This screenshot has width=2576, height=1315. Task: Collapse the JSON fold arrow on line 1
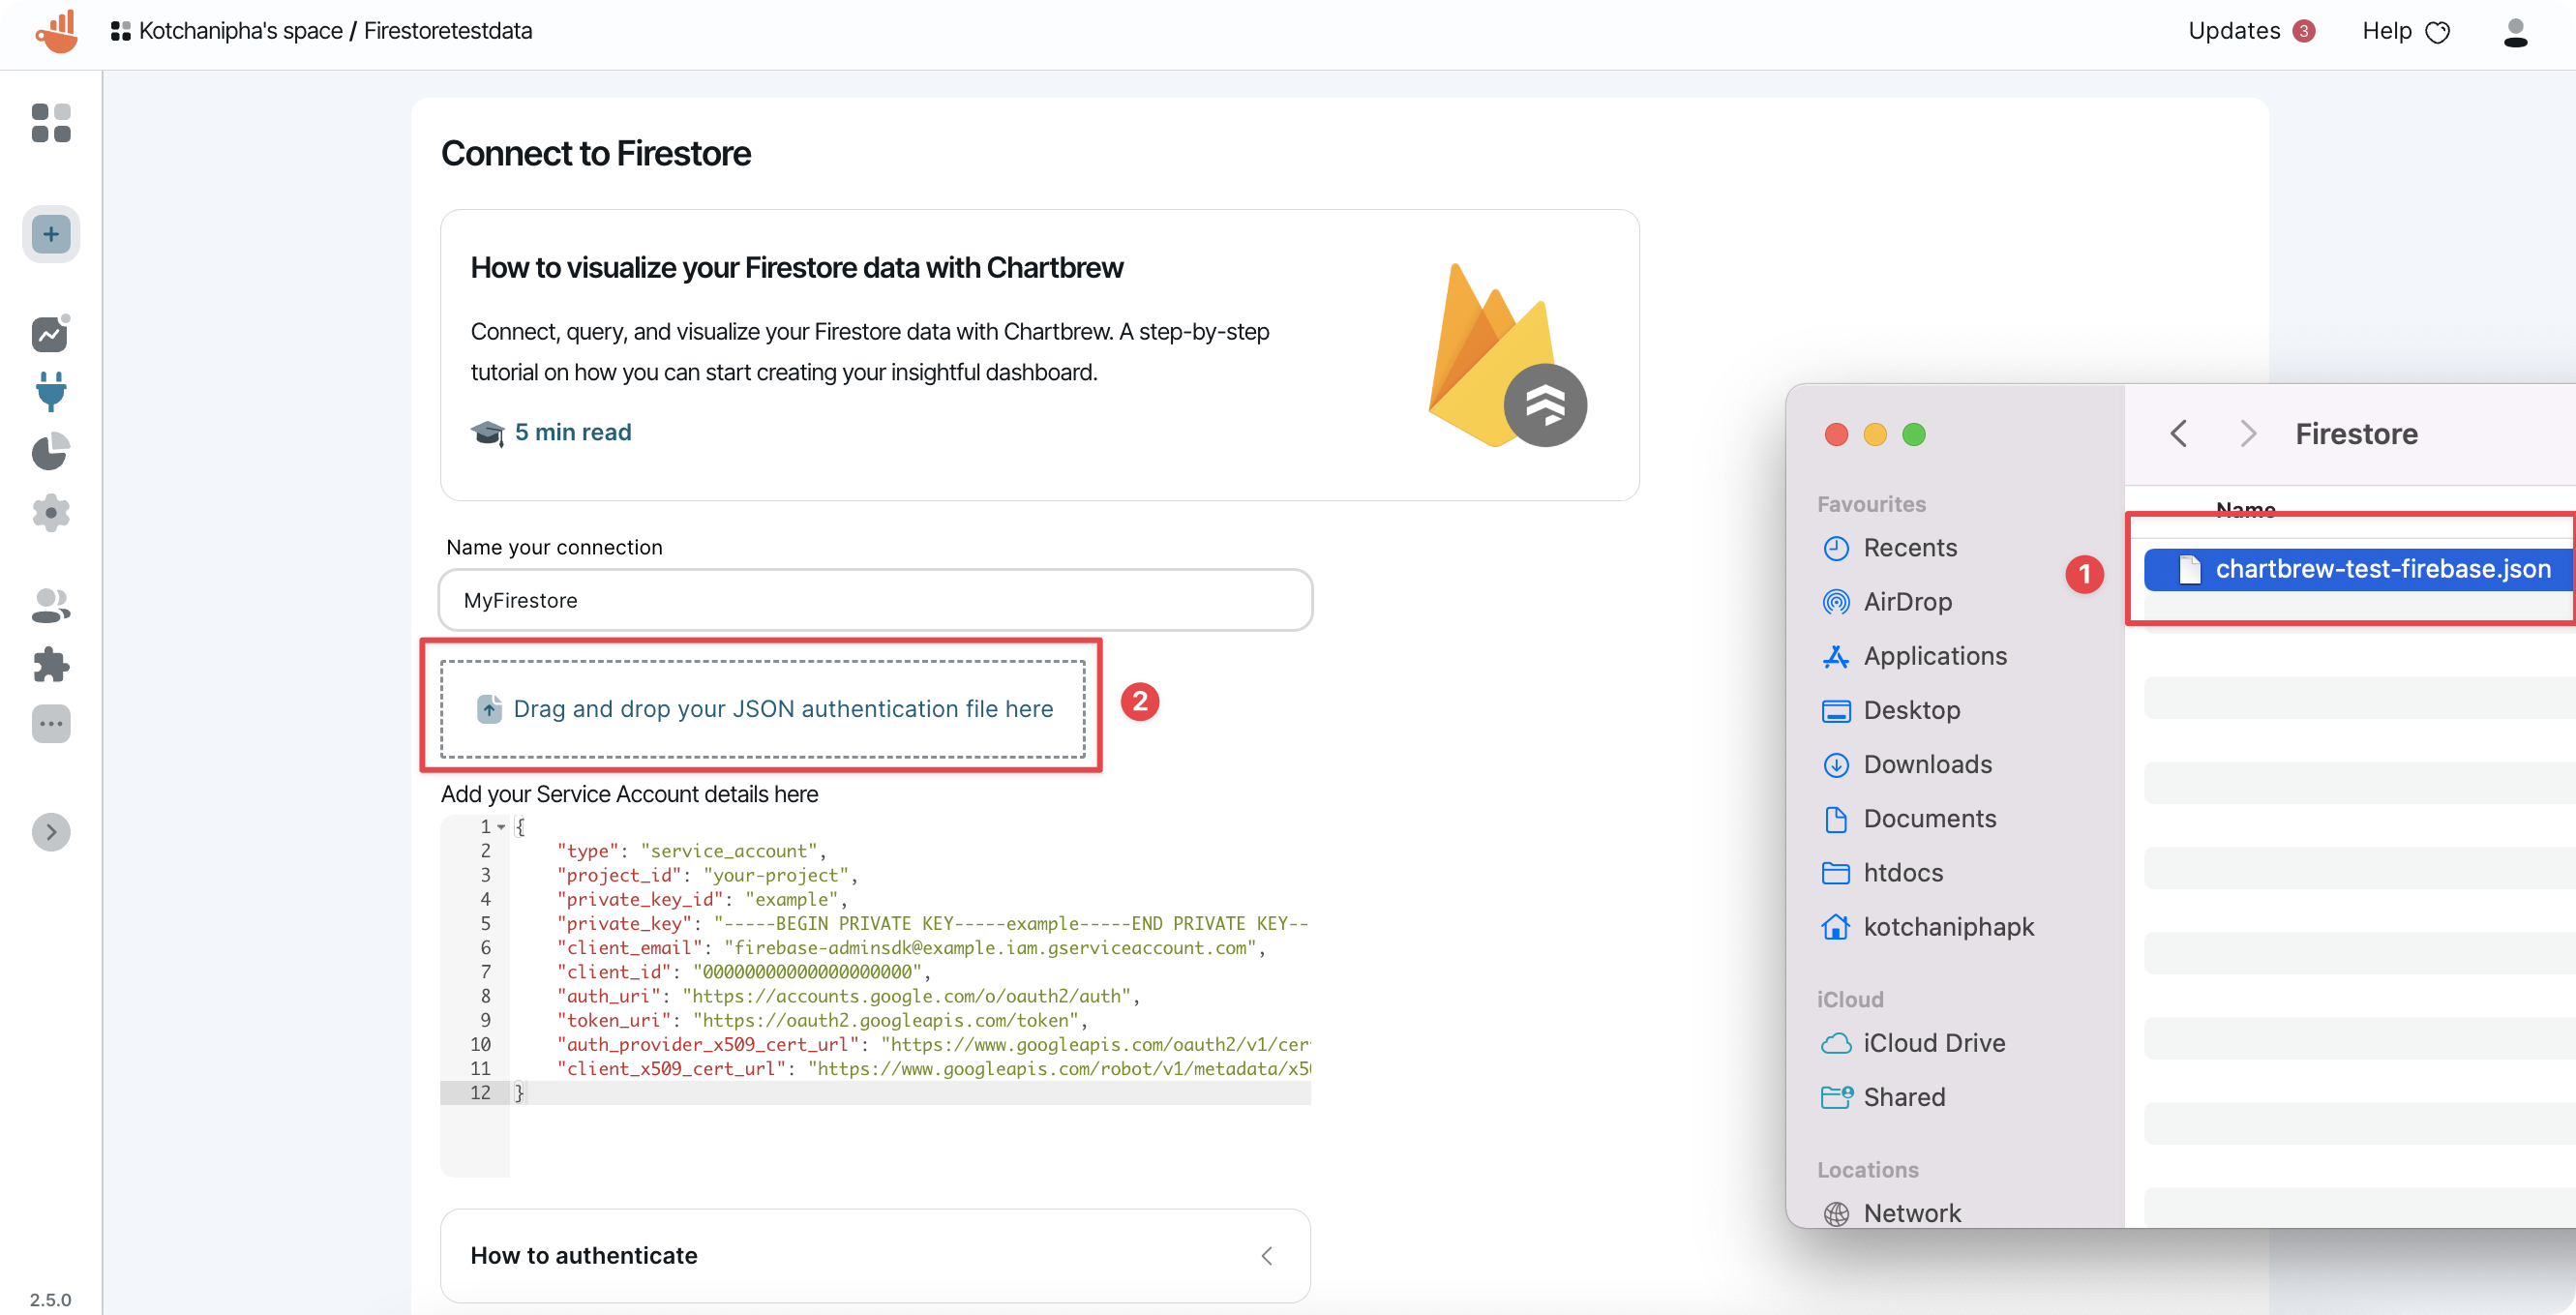(502, 826)
